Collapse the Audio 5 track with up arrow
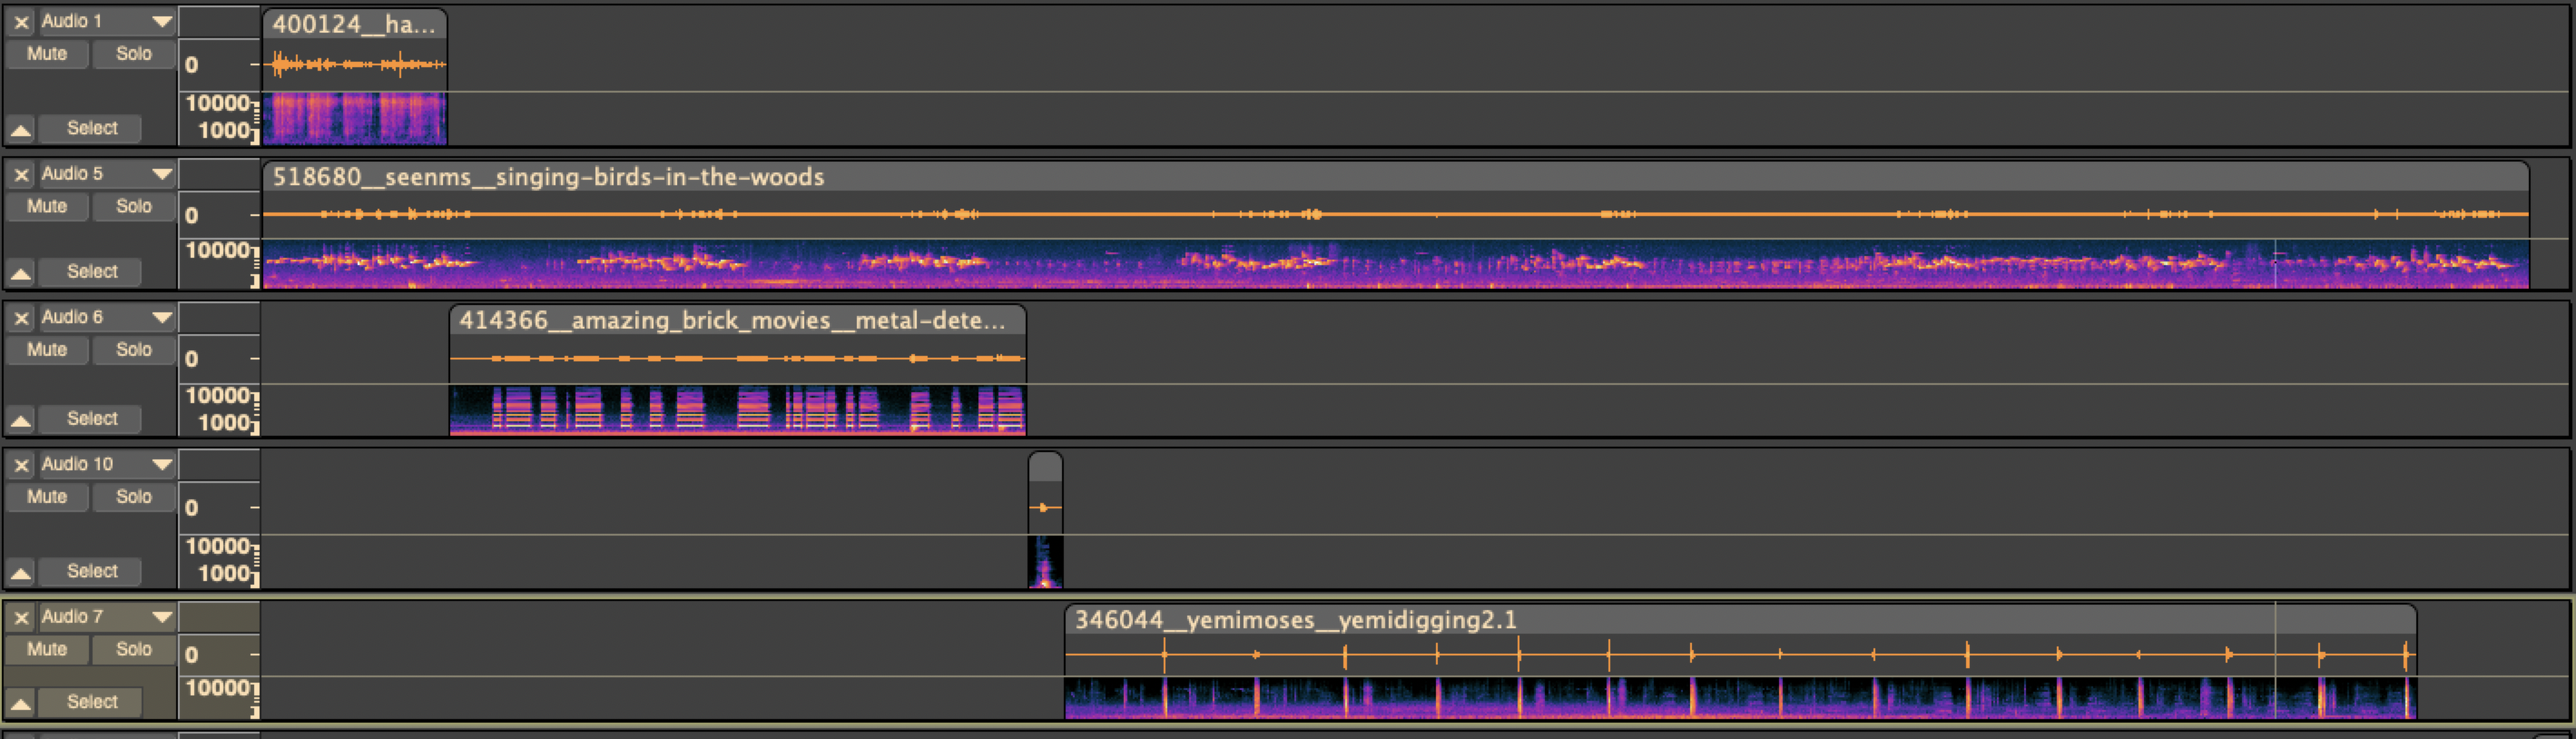The height and width of the screenshot is (739, 2576). 21,273
